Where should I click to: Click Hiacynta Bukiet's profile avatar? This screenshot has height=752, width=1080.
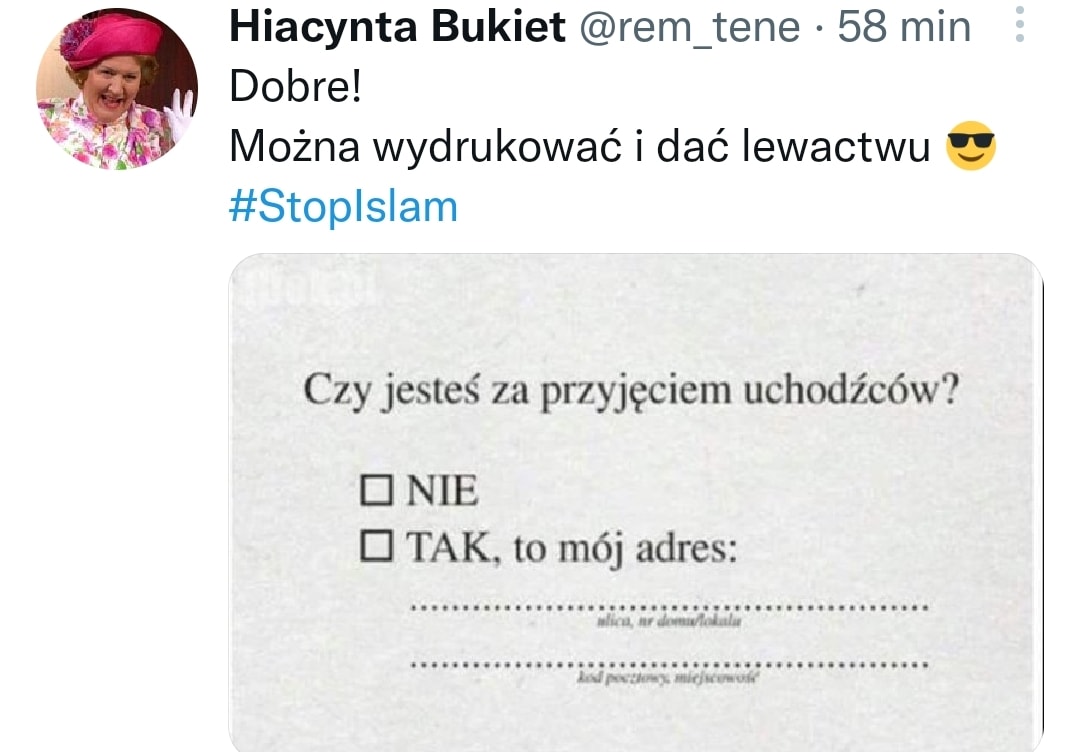point(117,88)
